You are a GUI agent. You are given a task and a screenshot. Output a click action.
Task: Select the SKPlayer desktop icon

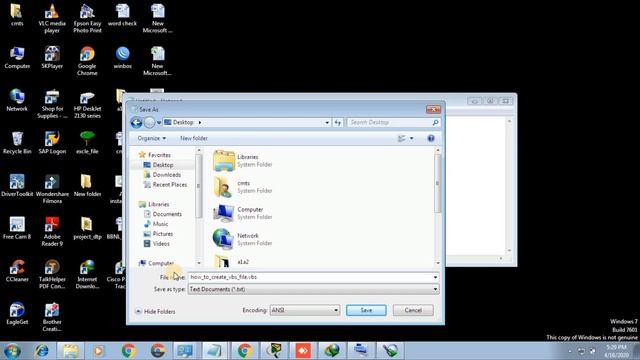(x=52, y=58)
